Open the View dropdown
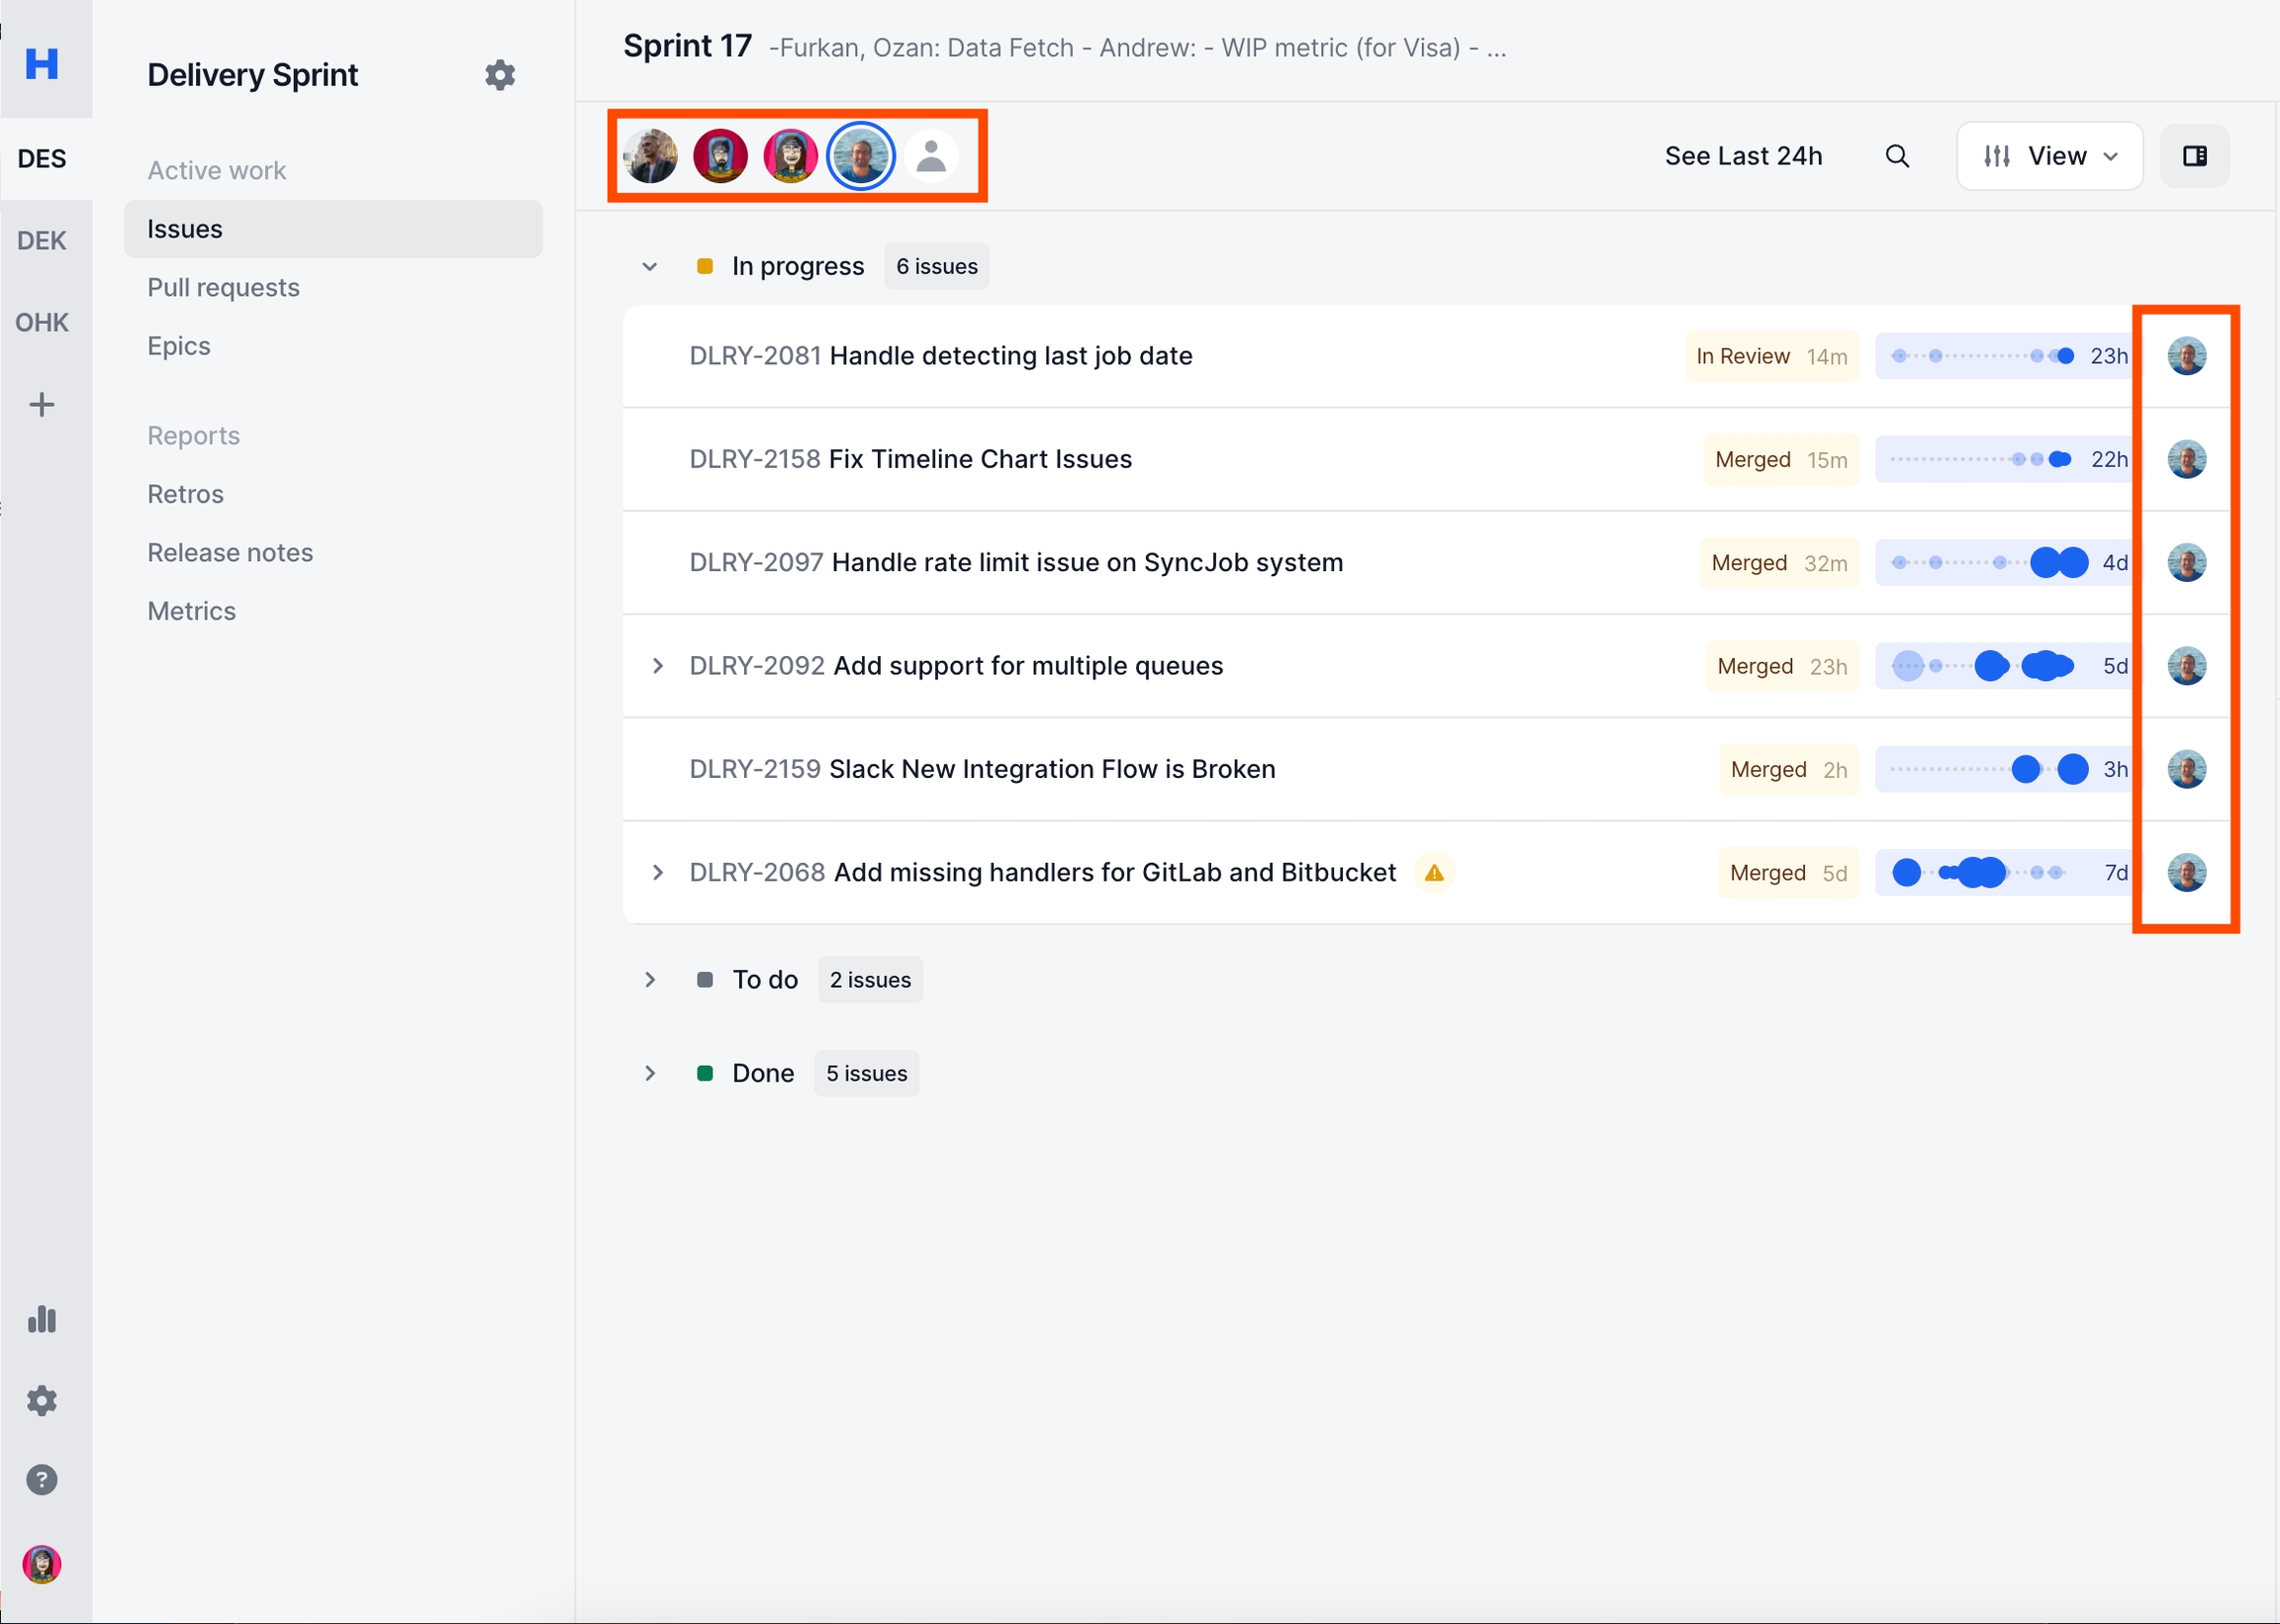The width and height of the screenshot is (2280, 1624). click(x=2049, y=156)
